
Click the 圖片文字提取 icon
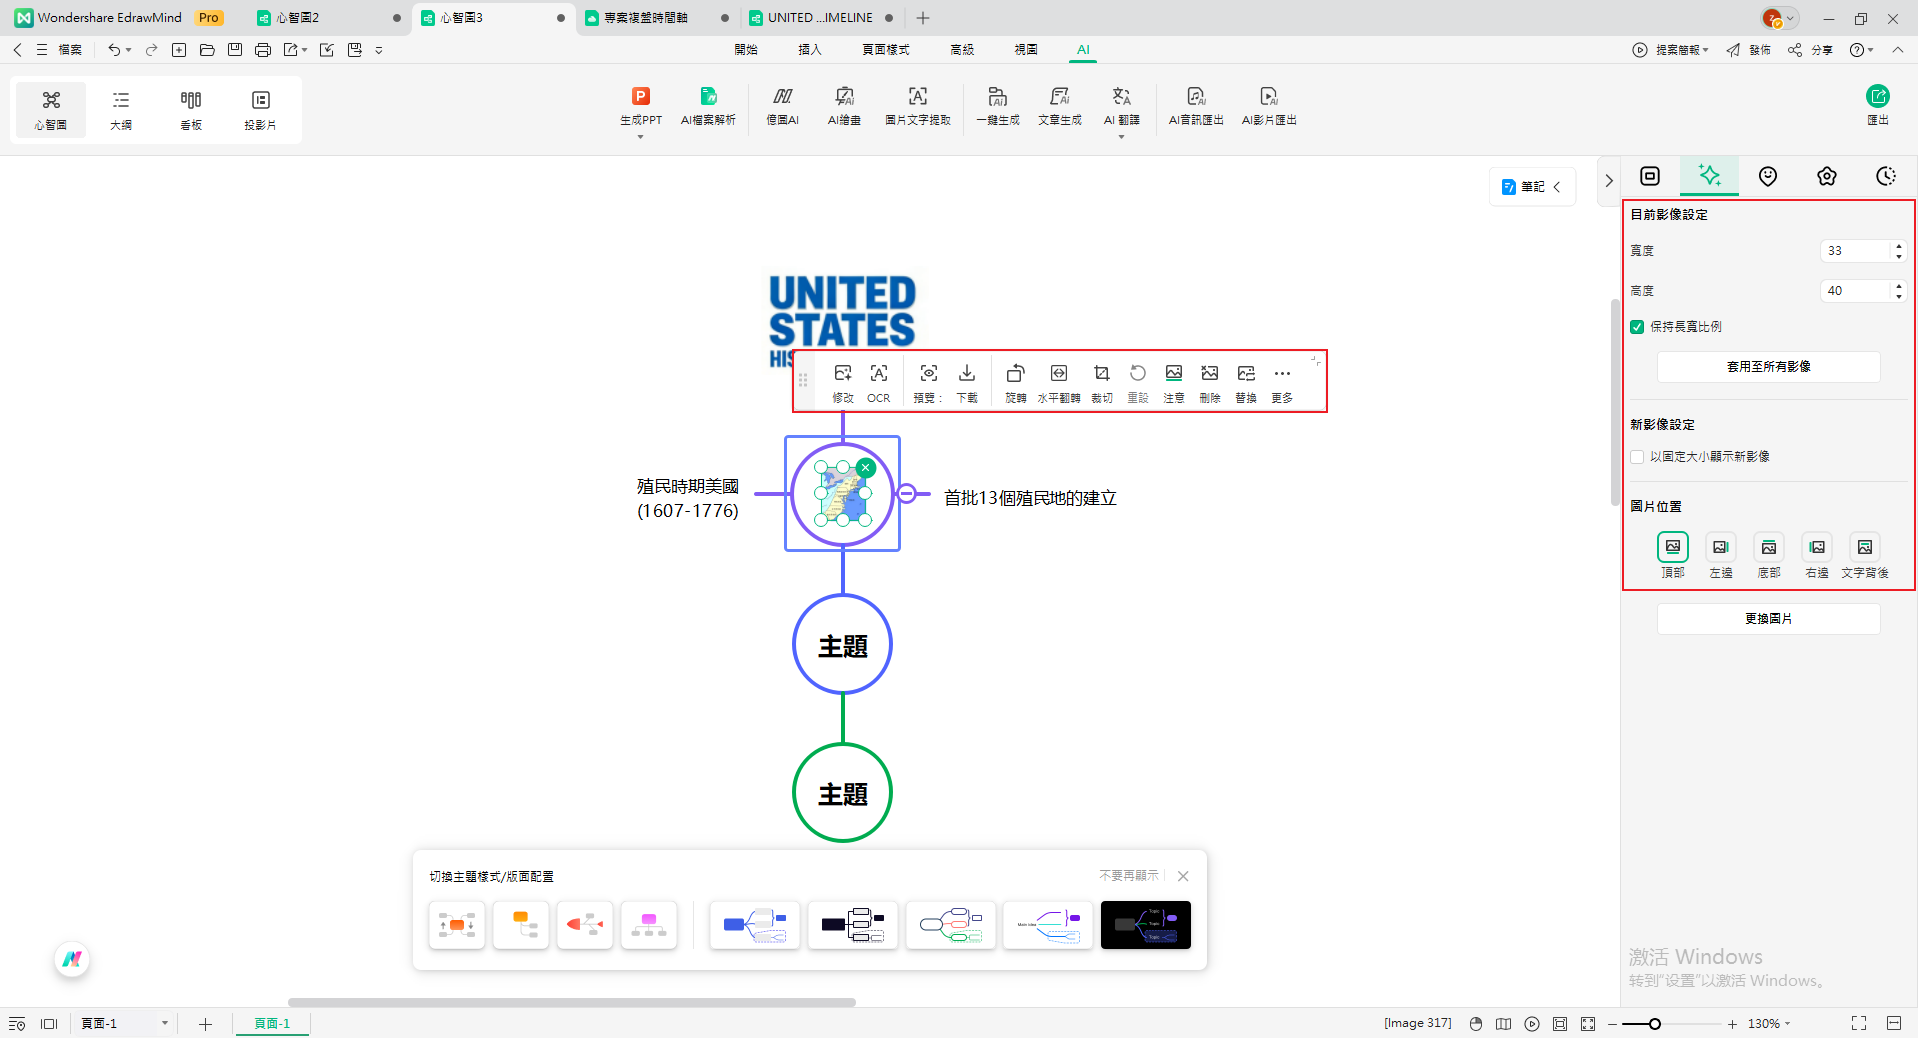point(917,105)
